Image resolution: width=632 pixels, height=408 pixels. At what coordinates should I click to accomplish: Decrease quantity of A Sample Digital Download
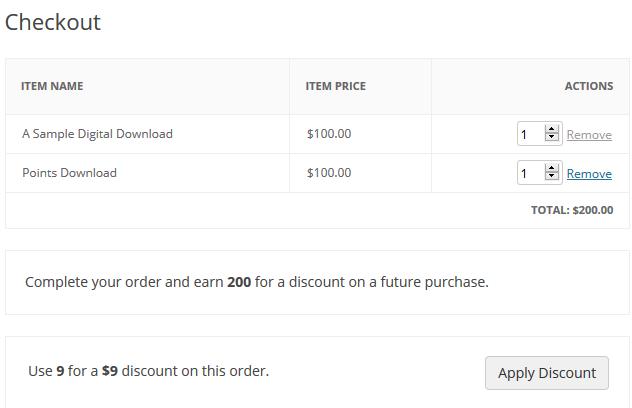coord(551,138)
